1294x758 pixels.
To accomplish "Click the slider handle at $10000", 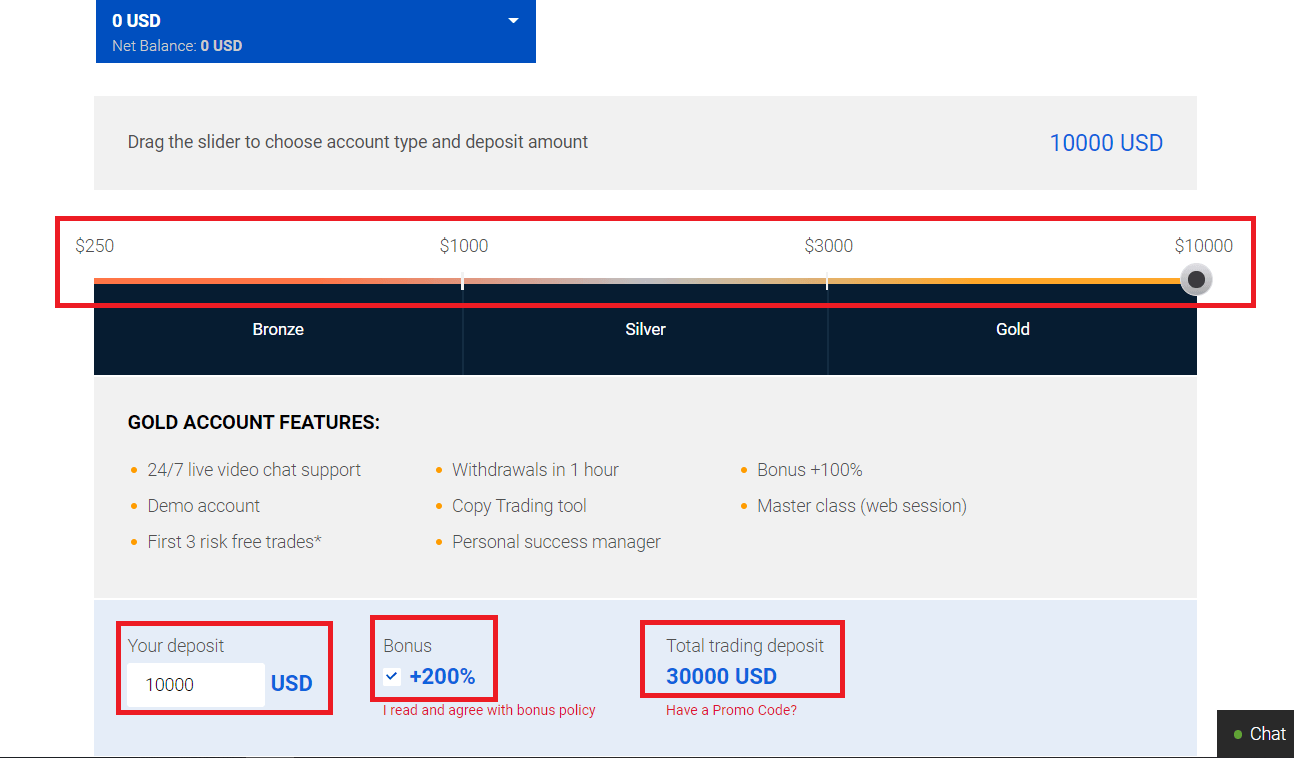I will [x=1196, y=279].
